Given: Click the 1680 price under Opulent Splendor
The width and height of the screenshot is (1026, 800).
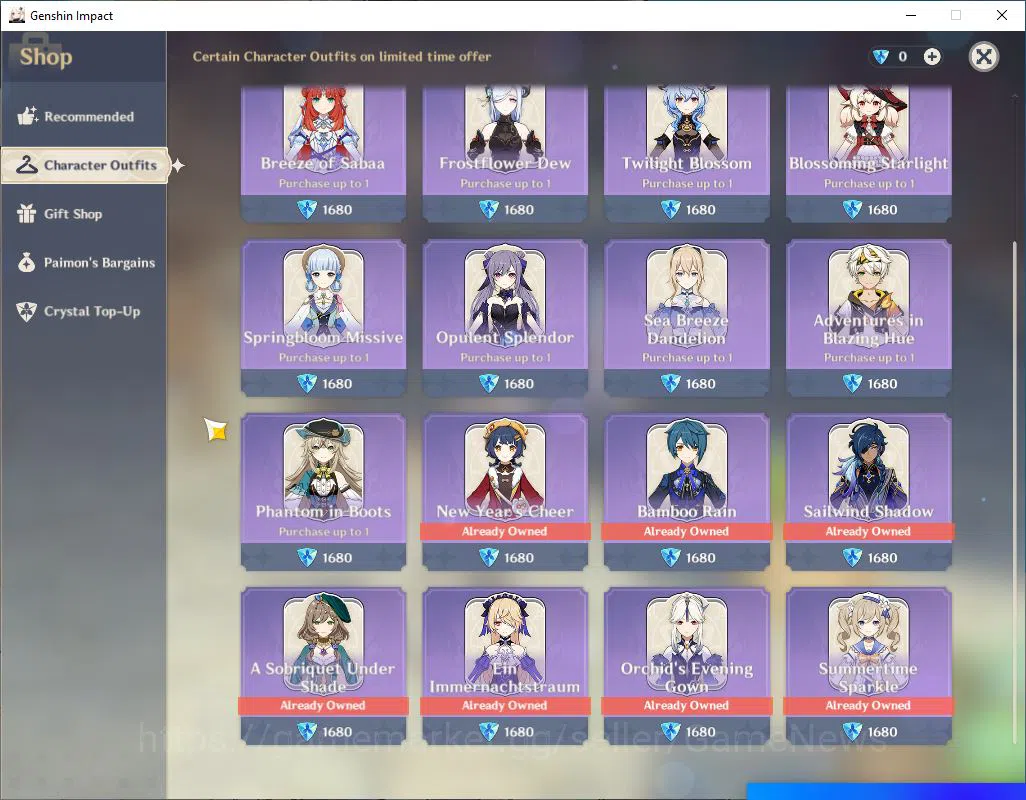Looking at the screenshot, I should point(505,383).
